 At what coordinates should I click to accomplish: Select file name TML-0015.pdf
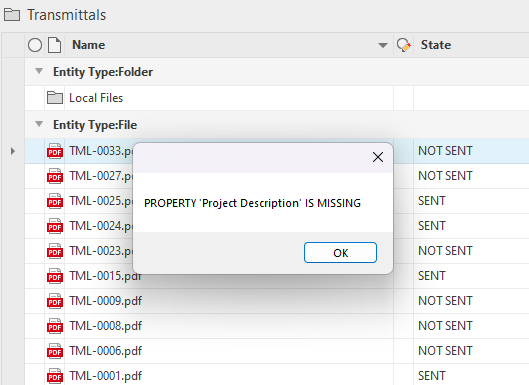coord(106,276)
